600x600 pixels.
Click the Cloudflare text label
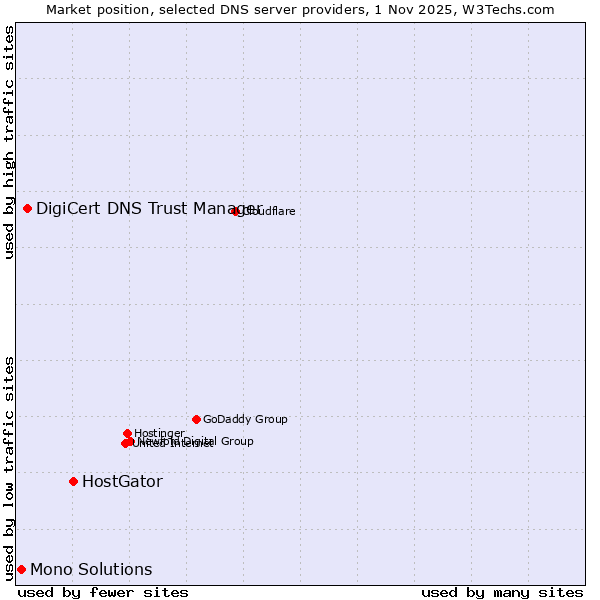coord(270,211)
